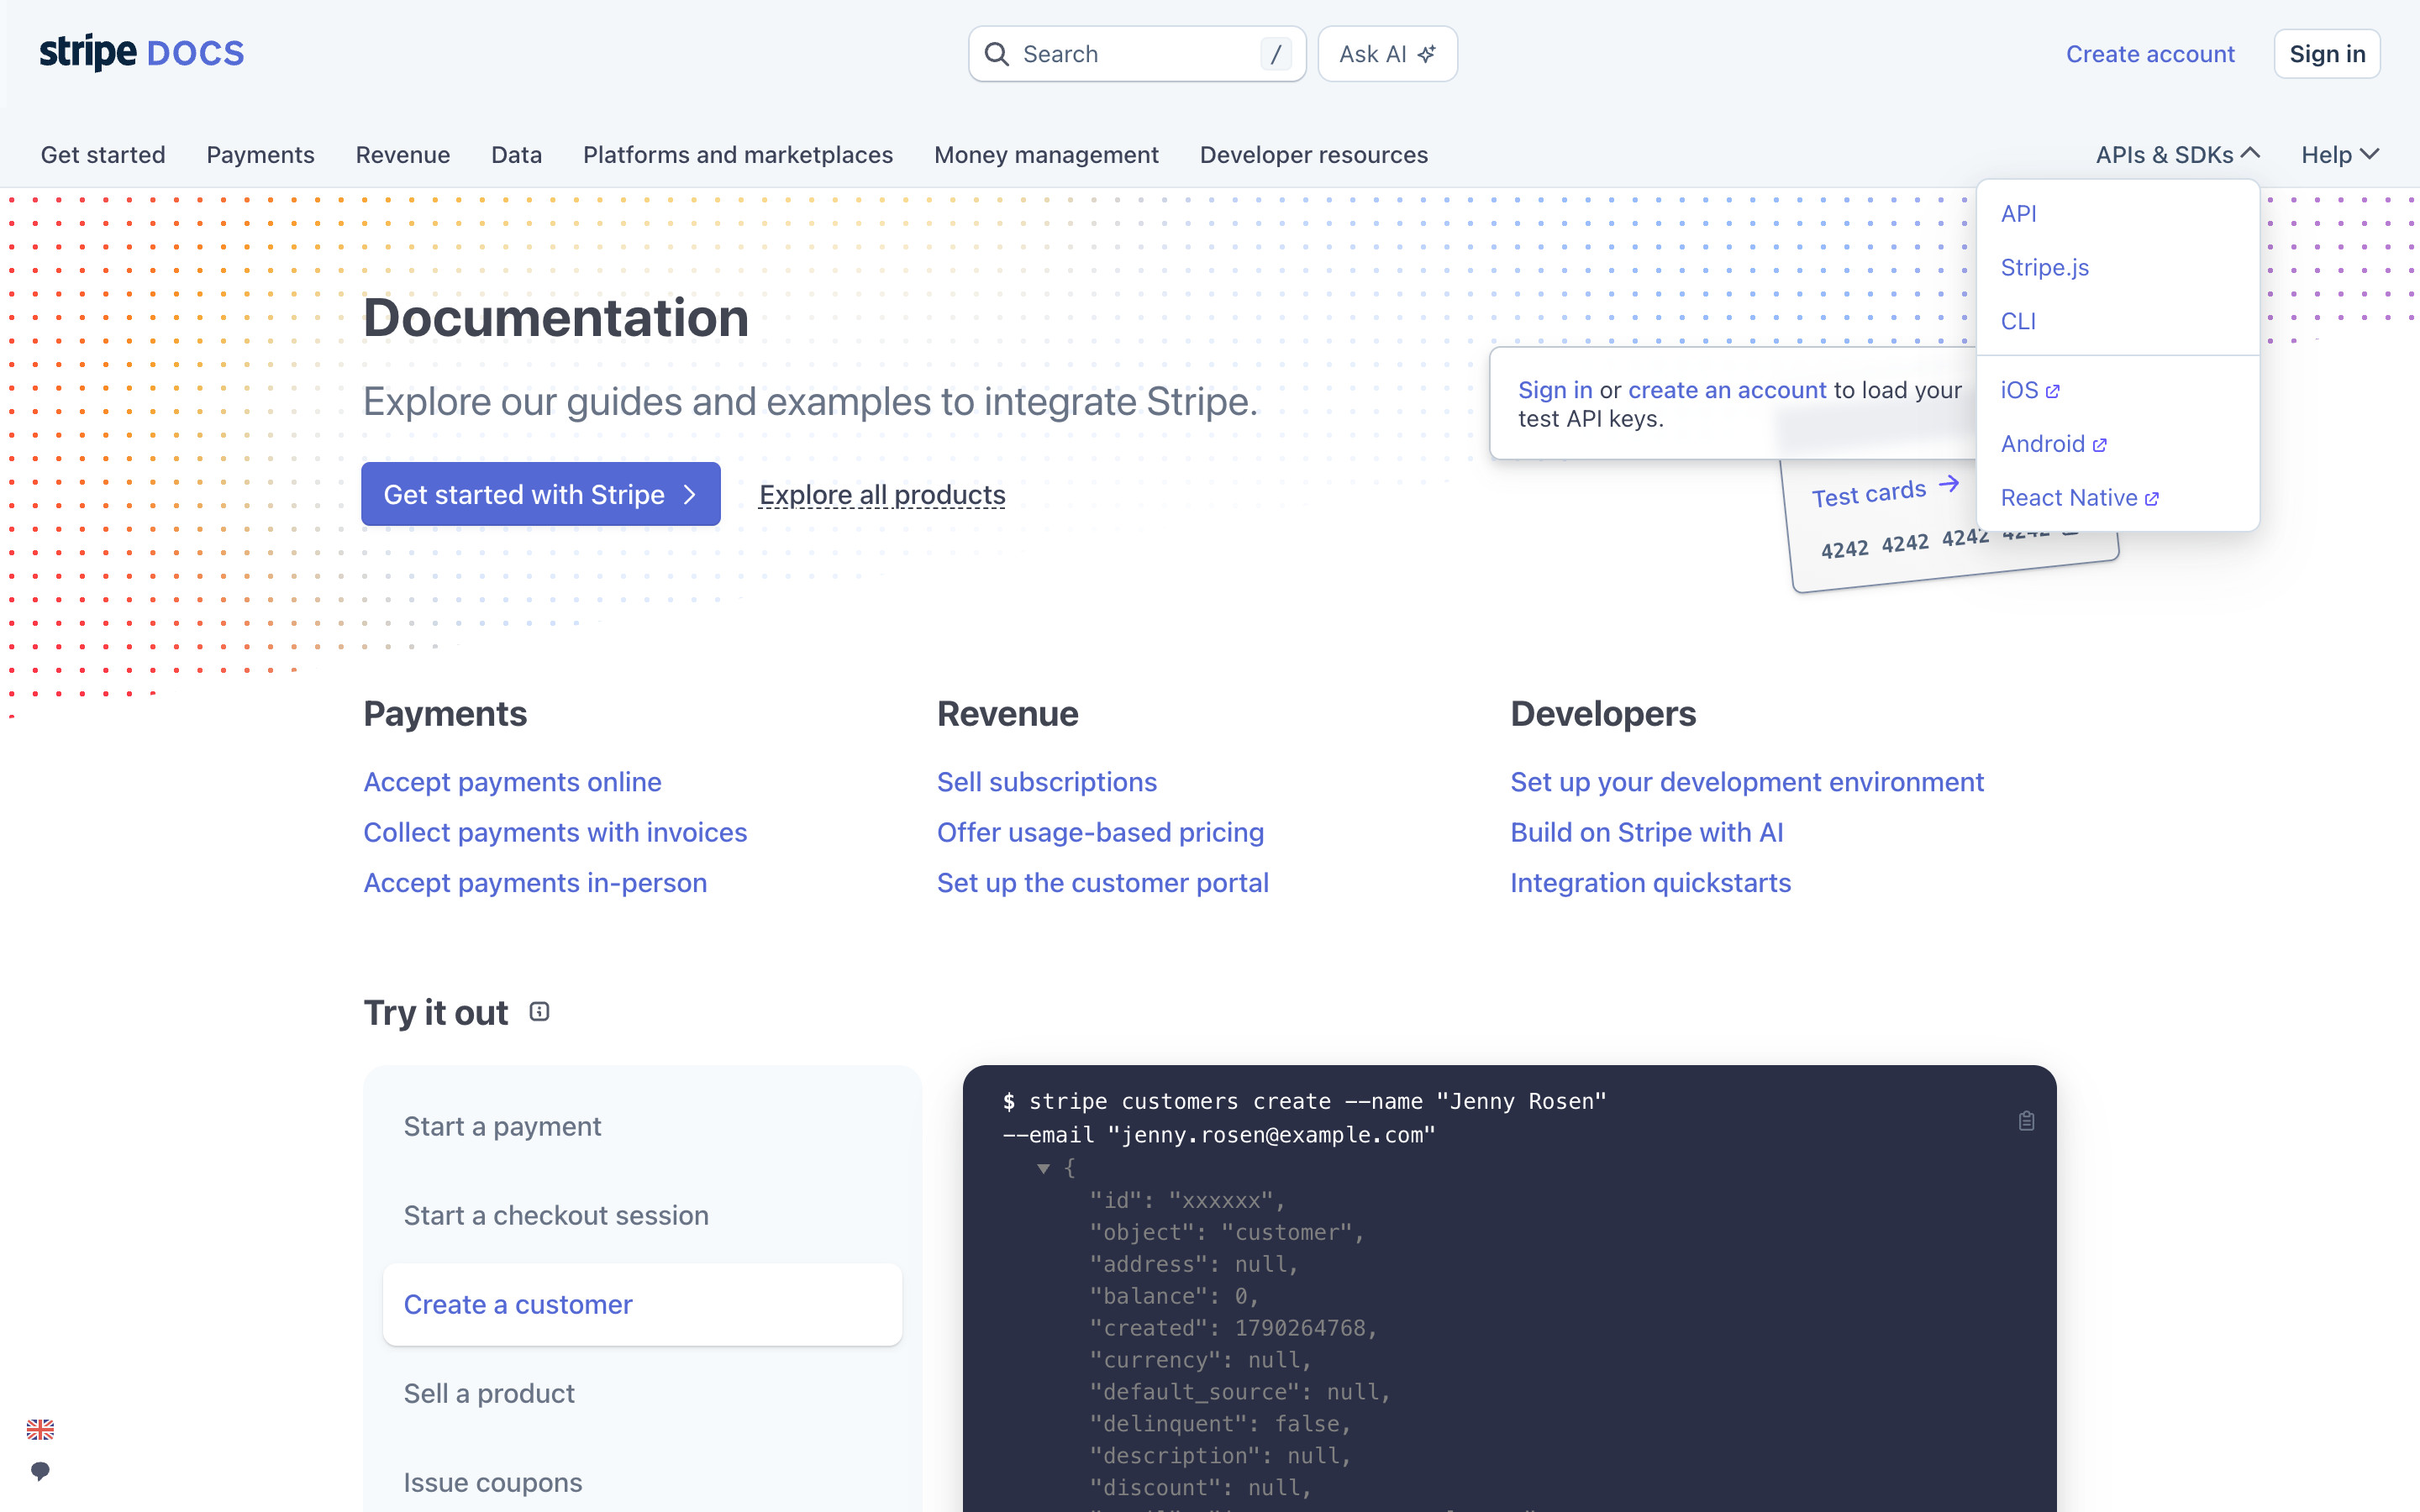The height and width of the screenshot is (1512, 2420).
Task: Select Sell a product example
Action: 642,1393
